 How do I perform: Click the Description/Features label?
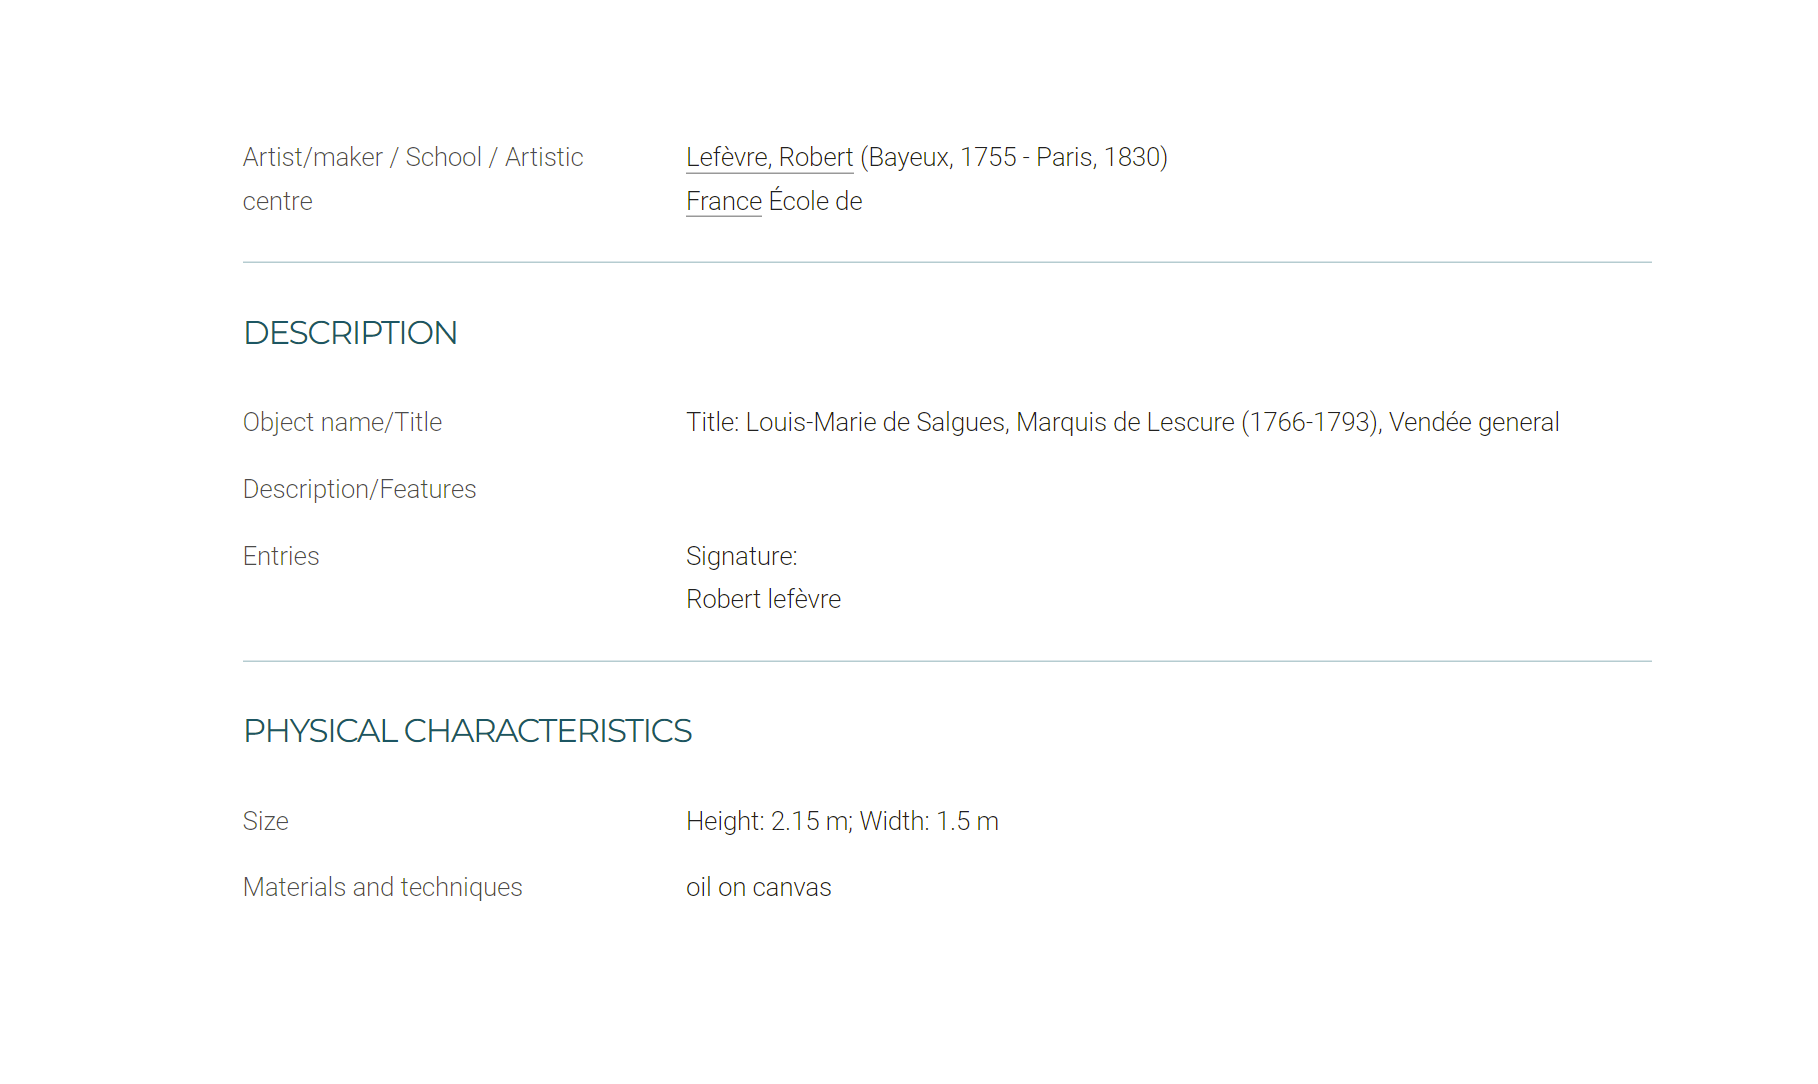tap(359, 489)
